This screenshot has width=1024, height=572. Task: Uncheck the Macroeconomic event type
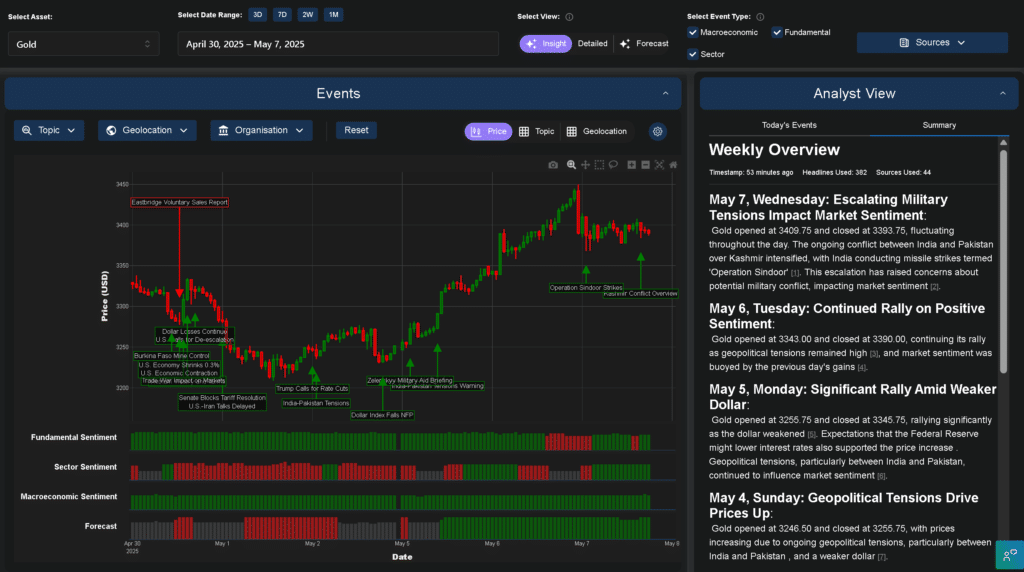(693, 32)
